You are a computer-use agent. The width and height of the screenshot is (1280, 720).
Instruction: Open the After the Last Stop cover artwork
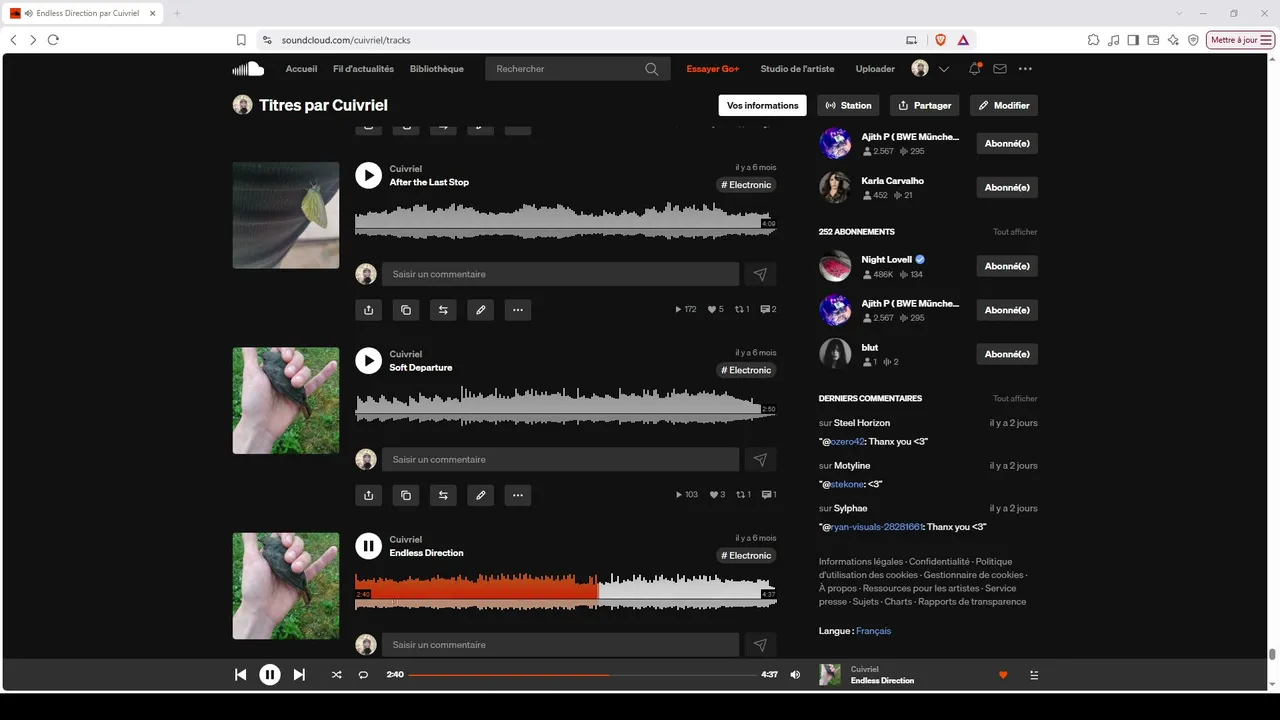click(x=286, y=215)
